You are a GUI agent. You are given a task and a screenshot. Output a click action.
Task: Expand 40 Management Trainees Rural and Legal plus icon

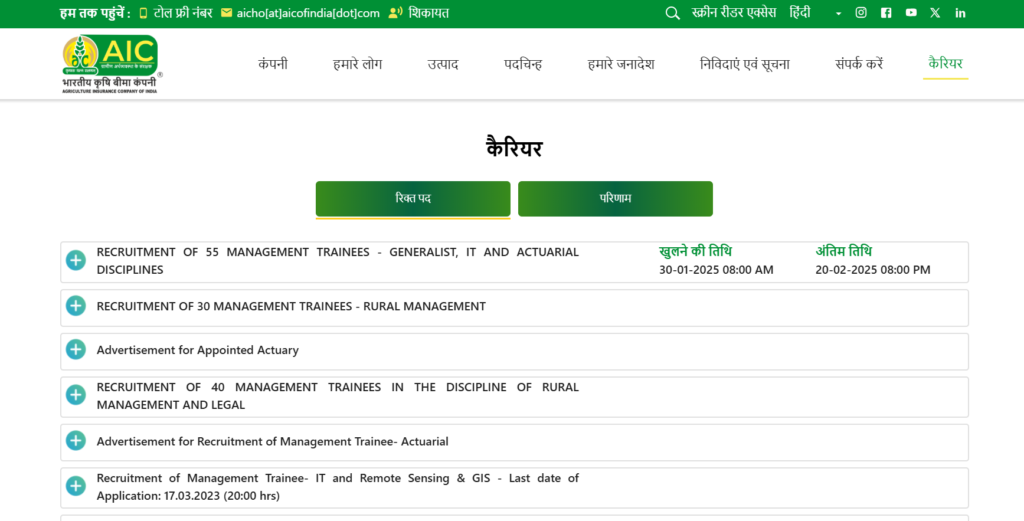tap(76, 395)
